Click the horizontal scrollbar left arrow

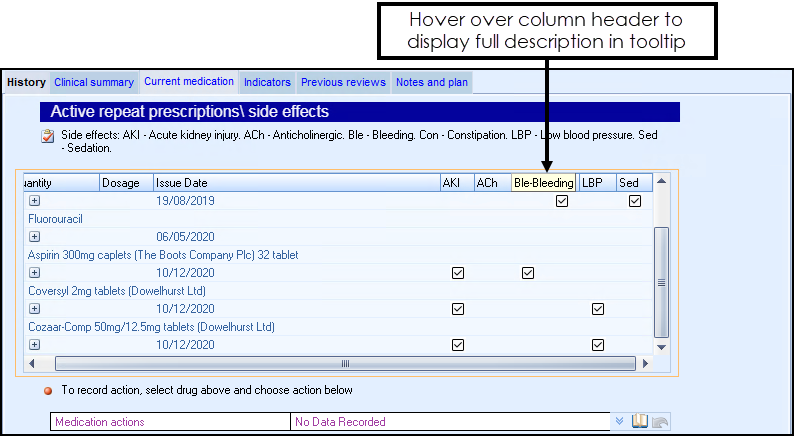coord(33,364)
